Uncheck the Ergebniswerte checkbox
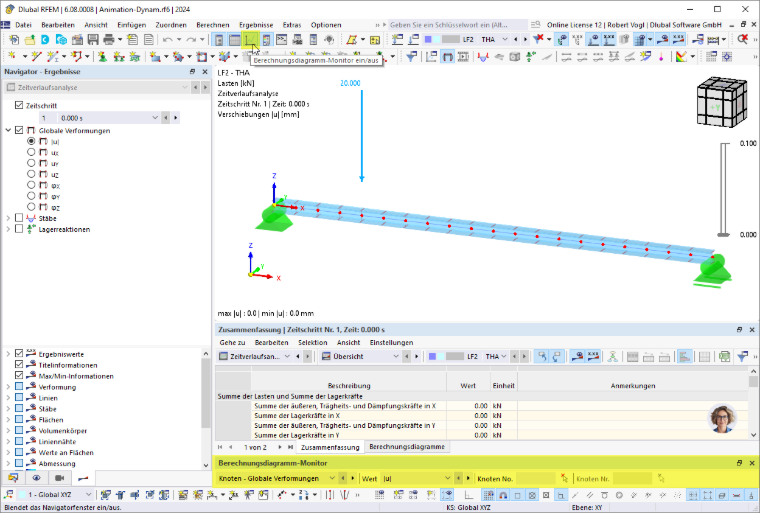The height and width of the screenshot is (513, 760). click(19, 353)
